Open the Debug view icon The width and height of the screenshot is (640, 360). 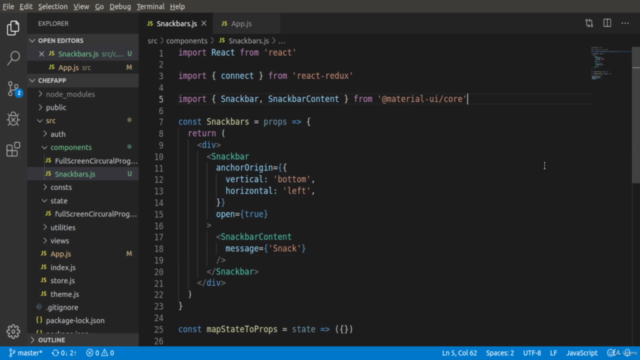[x=13, y=119]
